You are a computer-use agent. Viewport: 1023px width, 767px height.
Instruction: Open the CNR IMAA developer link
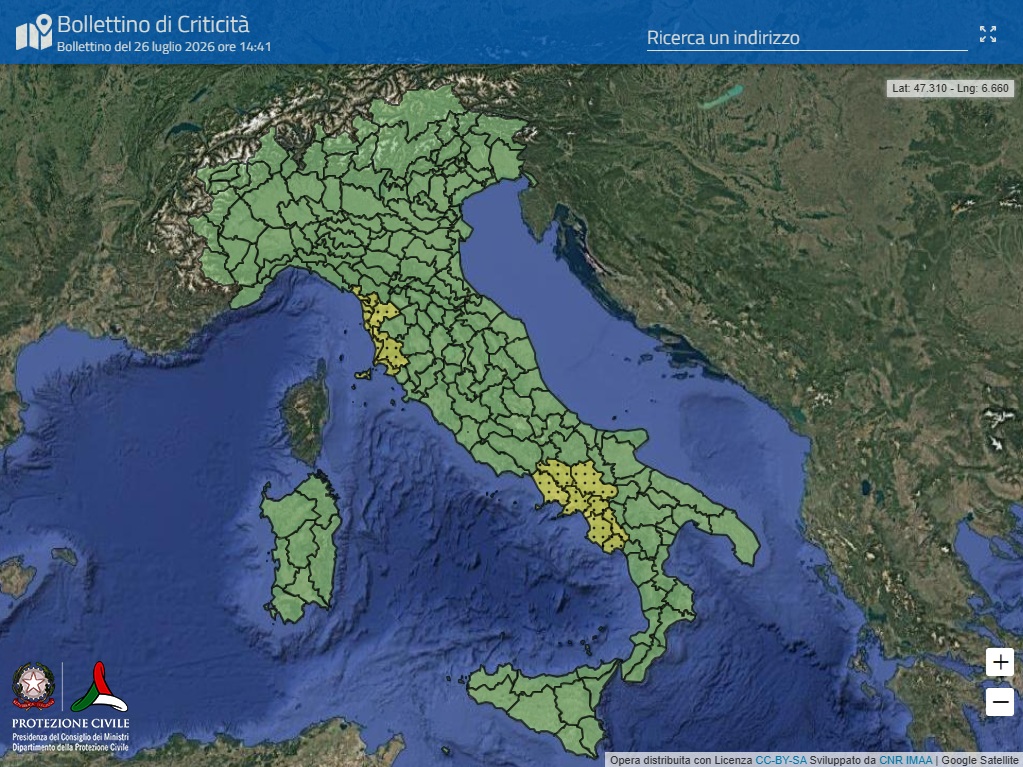point(906,760)
